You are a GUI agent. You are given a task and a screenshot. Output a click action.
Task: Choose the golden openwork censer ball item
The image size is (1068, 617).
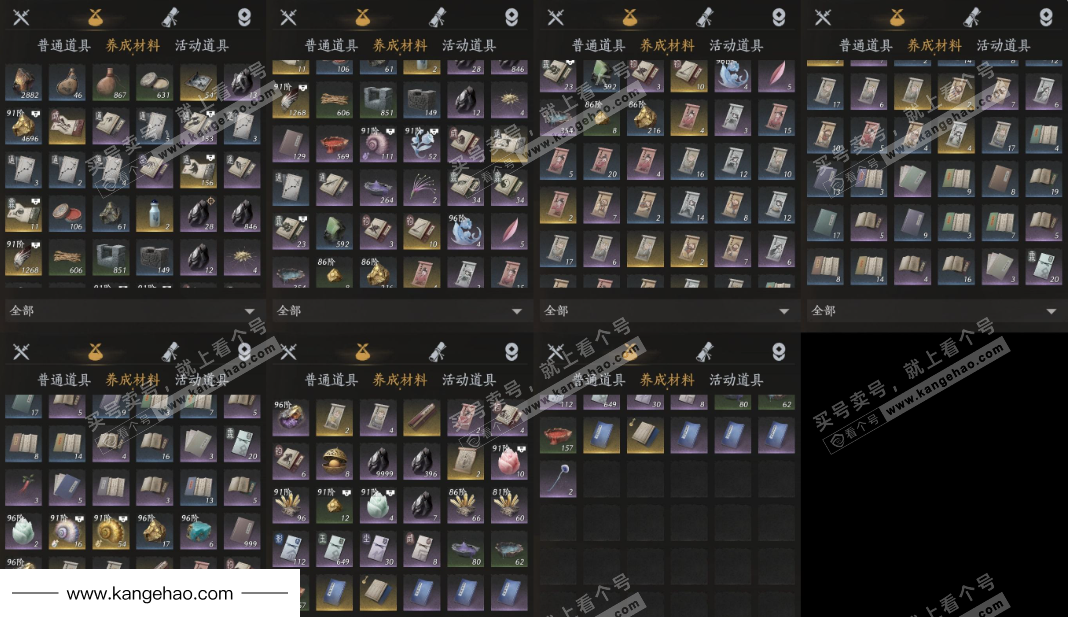click(x=334, y=462)
